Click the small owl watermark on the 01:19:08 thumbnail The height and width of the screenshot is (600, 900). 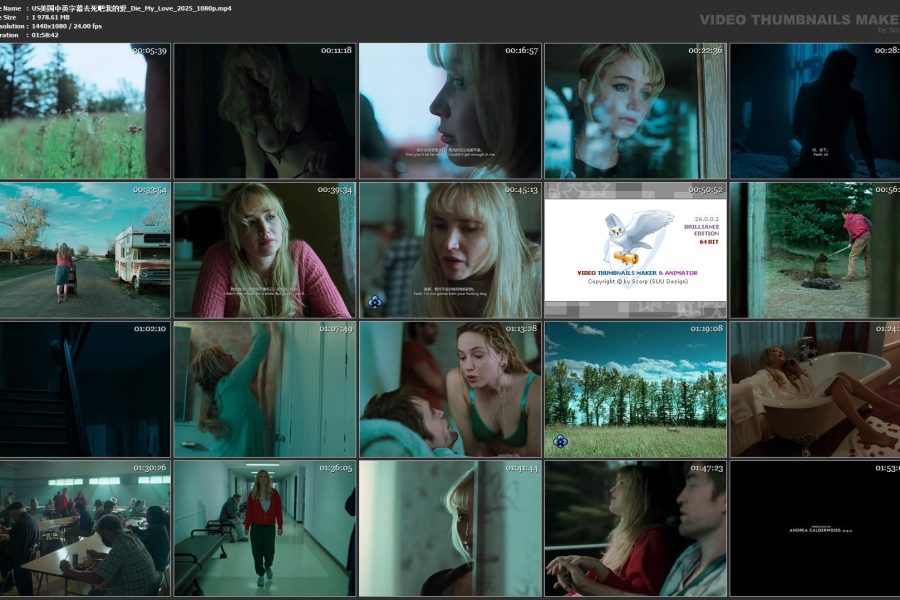560,440
